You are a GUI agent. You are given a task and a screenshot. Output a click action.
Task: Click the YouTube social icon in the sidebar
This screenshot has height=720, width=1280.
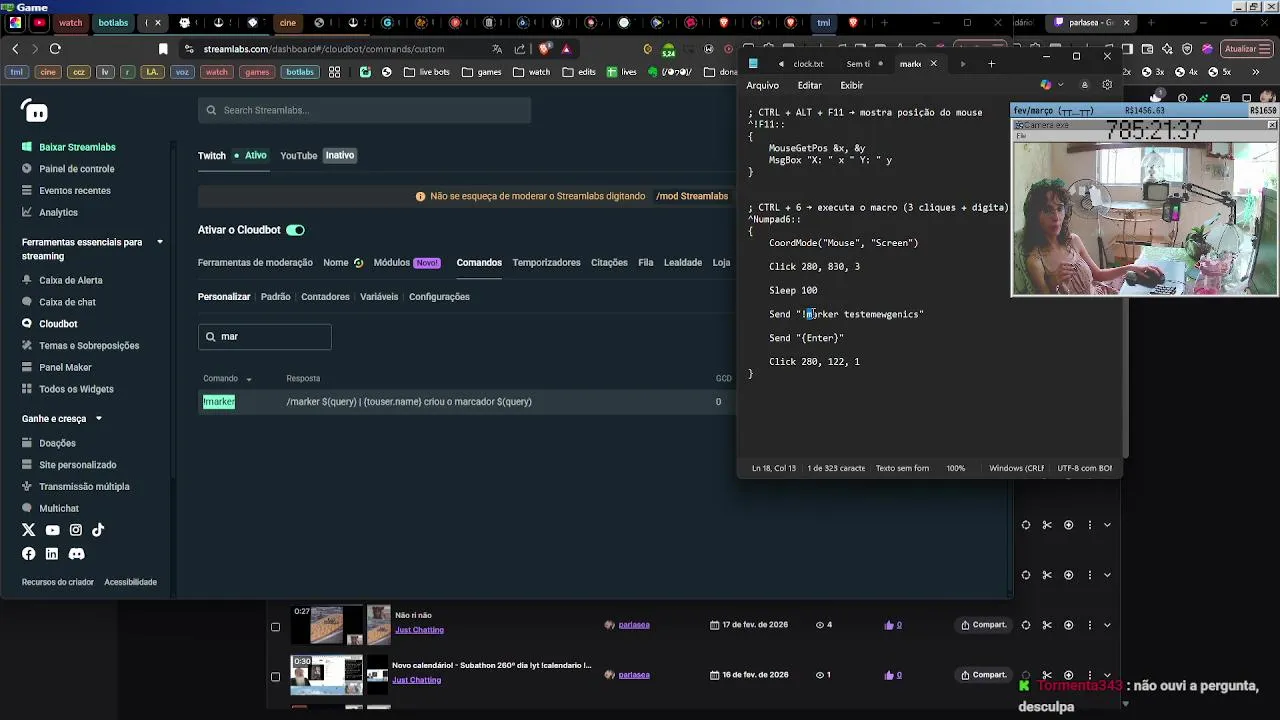(x=52, y=530)
